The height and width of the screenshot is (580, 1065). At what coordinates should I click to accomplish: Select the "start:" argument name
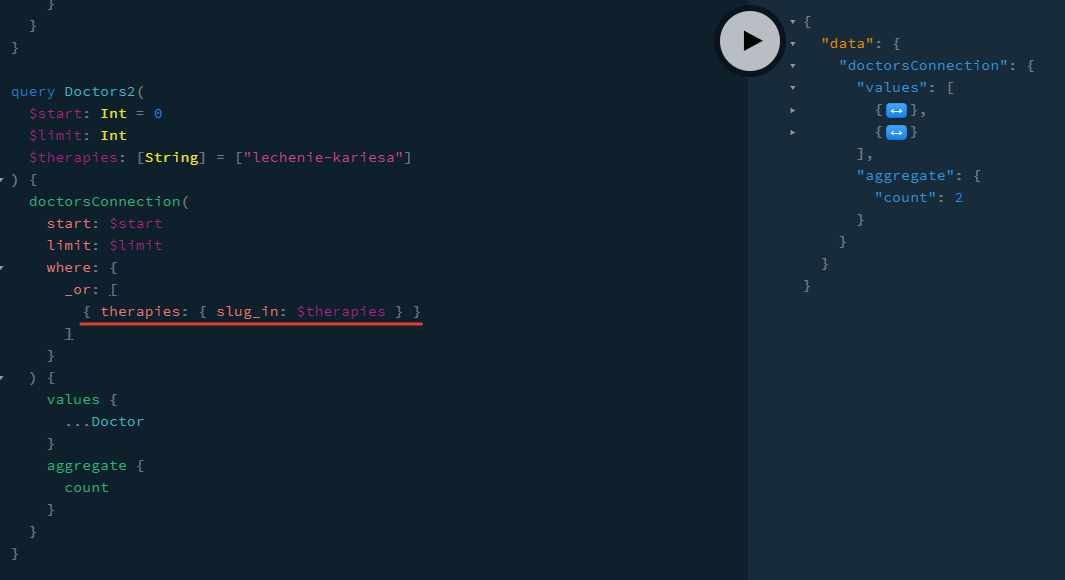coord(73,223)
